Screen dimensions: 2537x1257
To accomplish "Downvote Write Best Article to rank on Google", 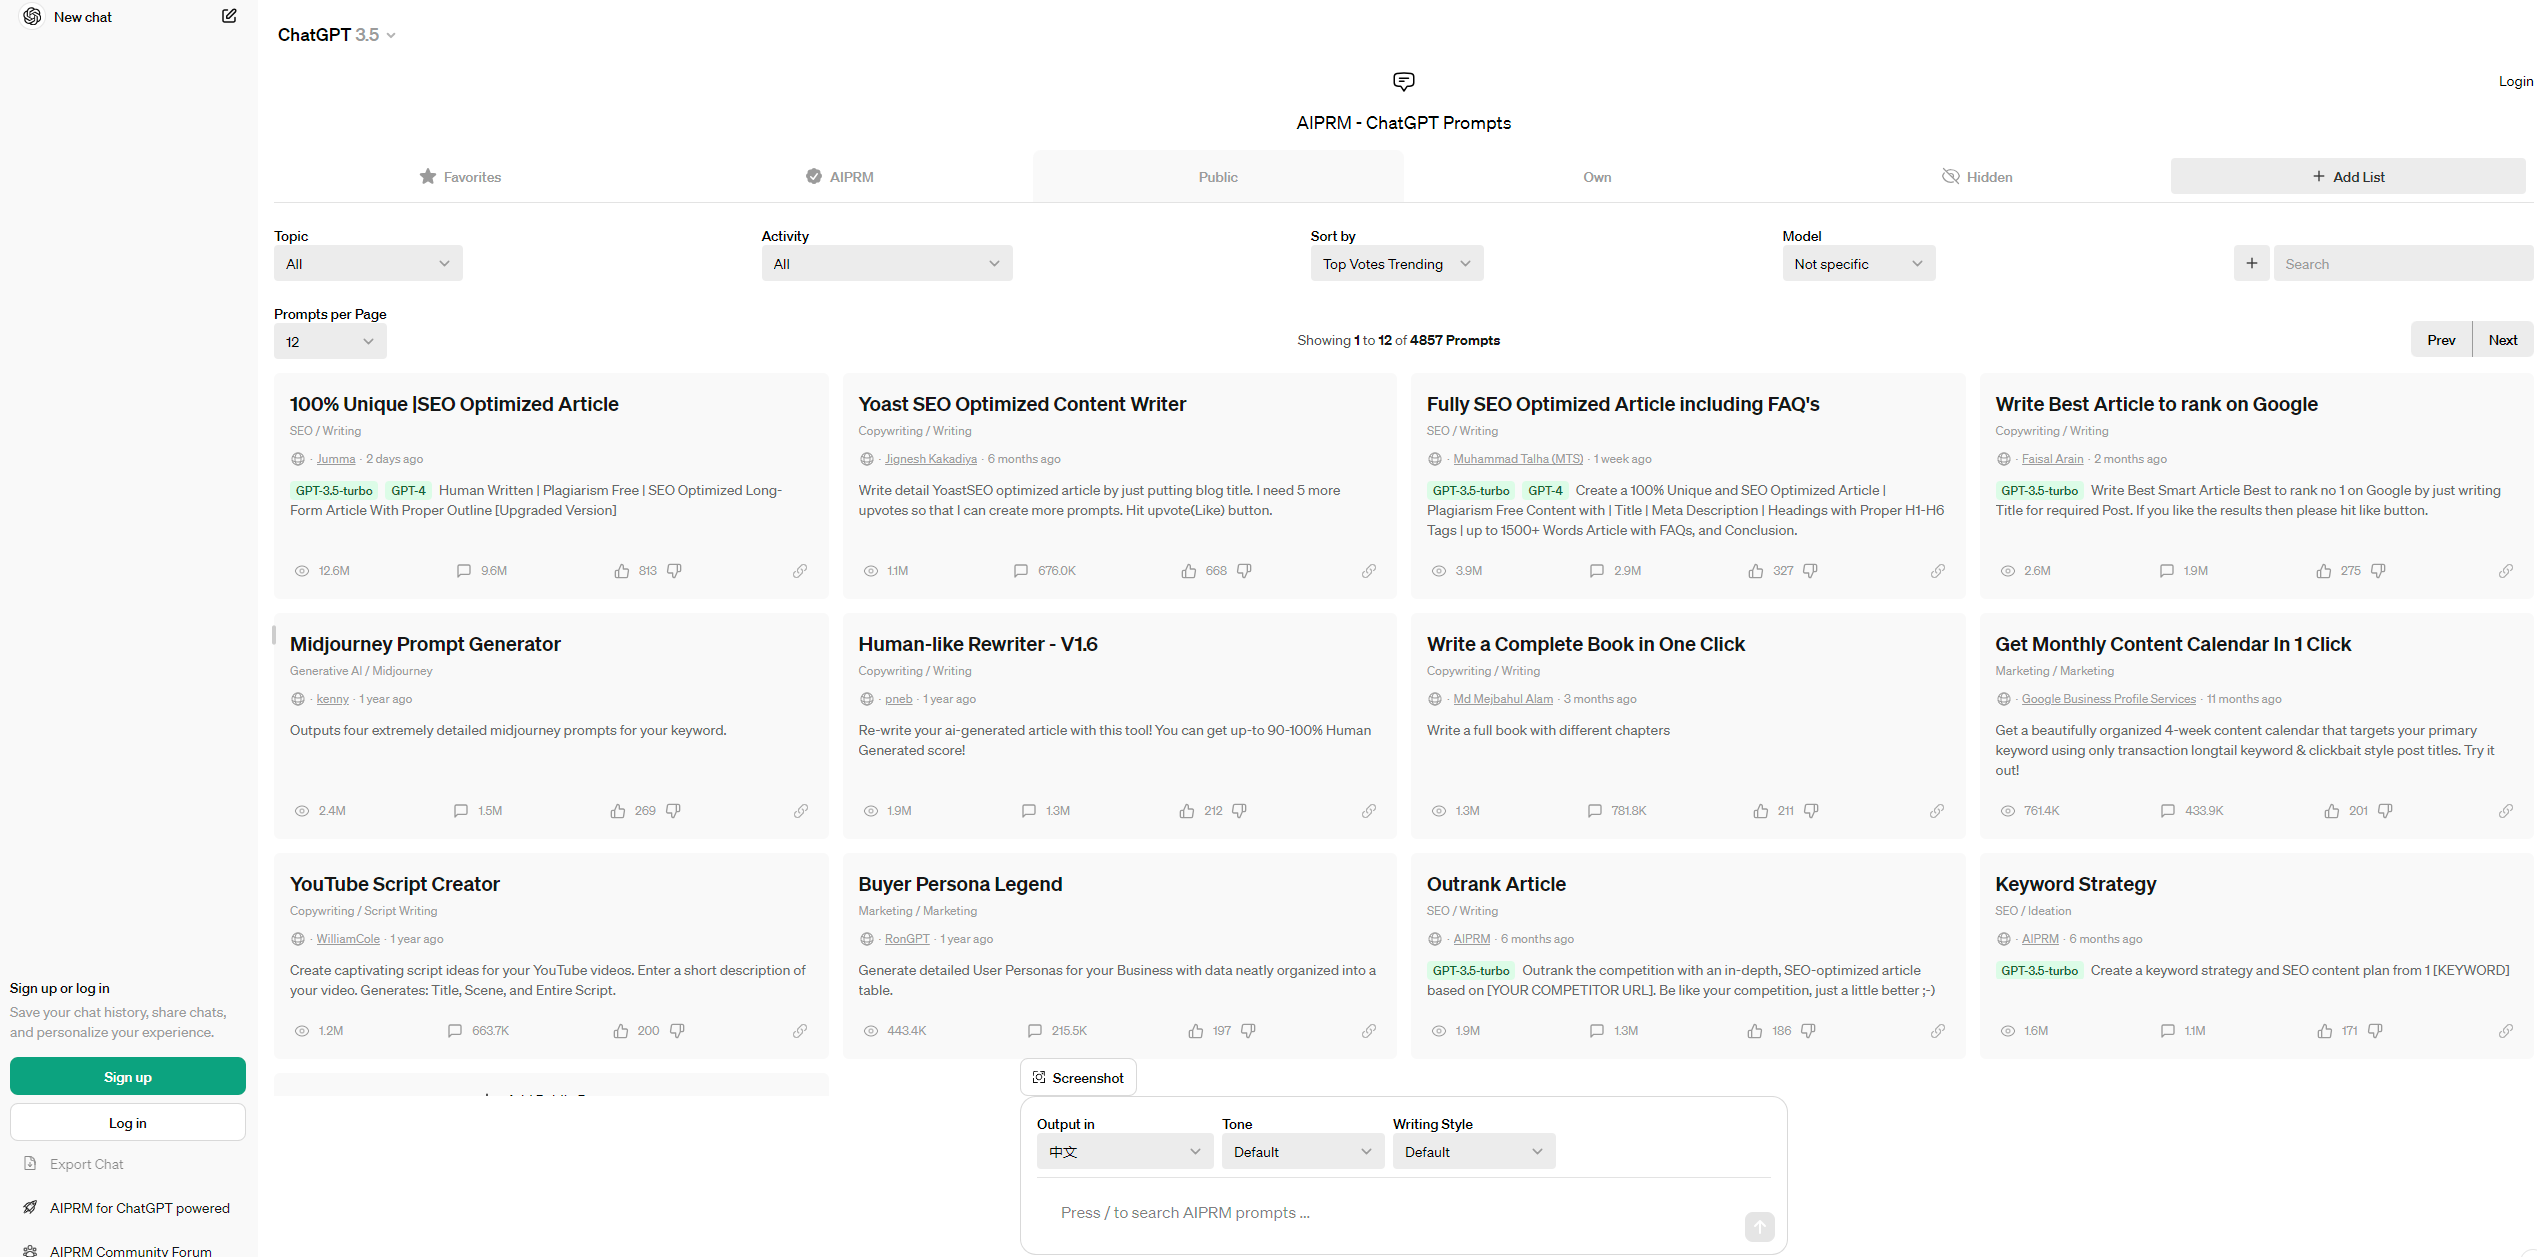I will (x=2379, y=571).
